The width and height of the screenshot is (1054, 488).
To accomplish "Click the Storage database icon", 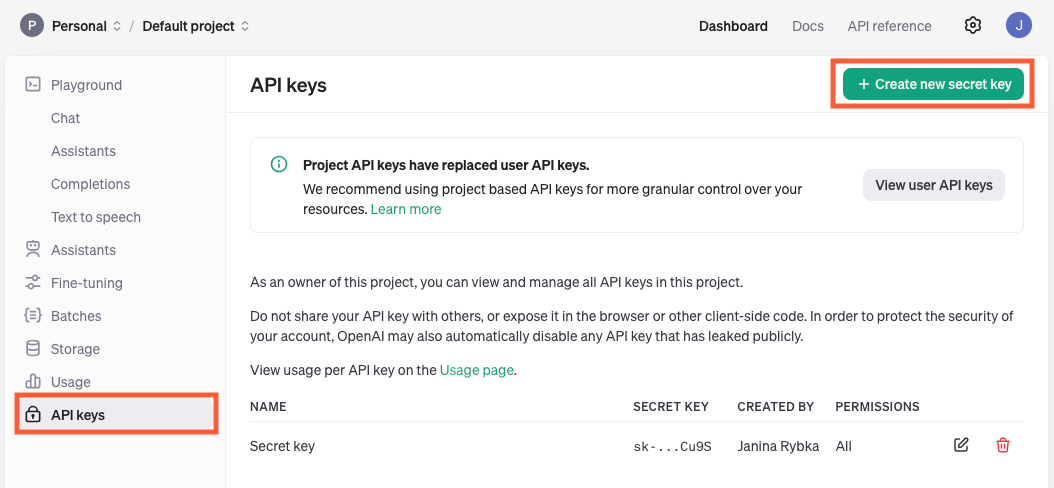I will pyautogui.click(x=33, y=349).
